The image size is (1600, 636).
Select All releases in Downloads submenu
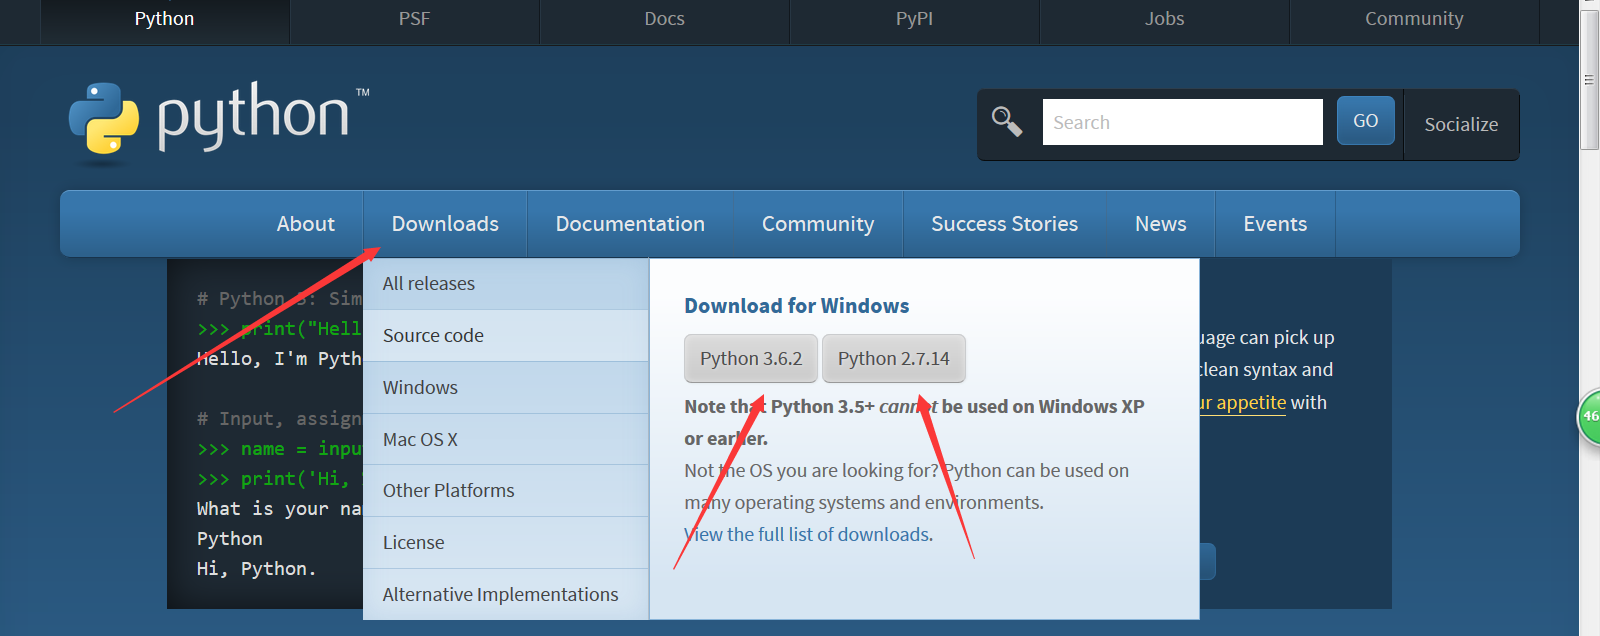[x=506, y=284]
